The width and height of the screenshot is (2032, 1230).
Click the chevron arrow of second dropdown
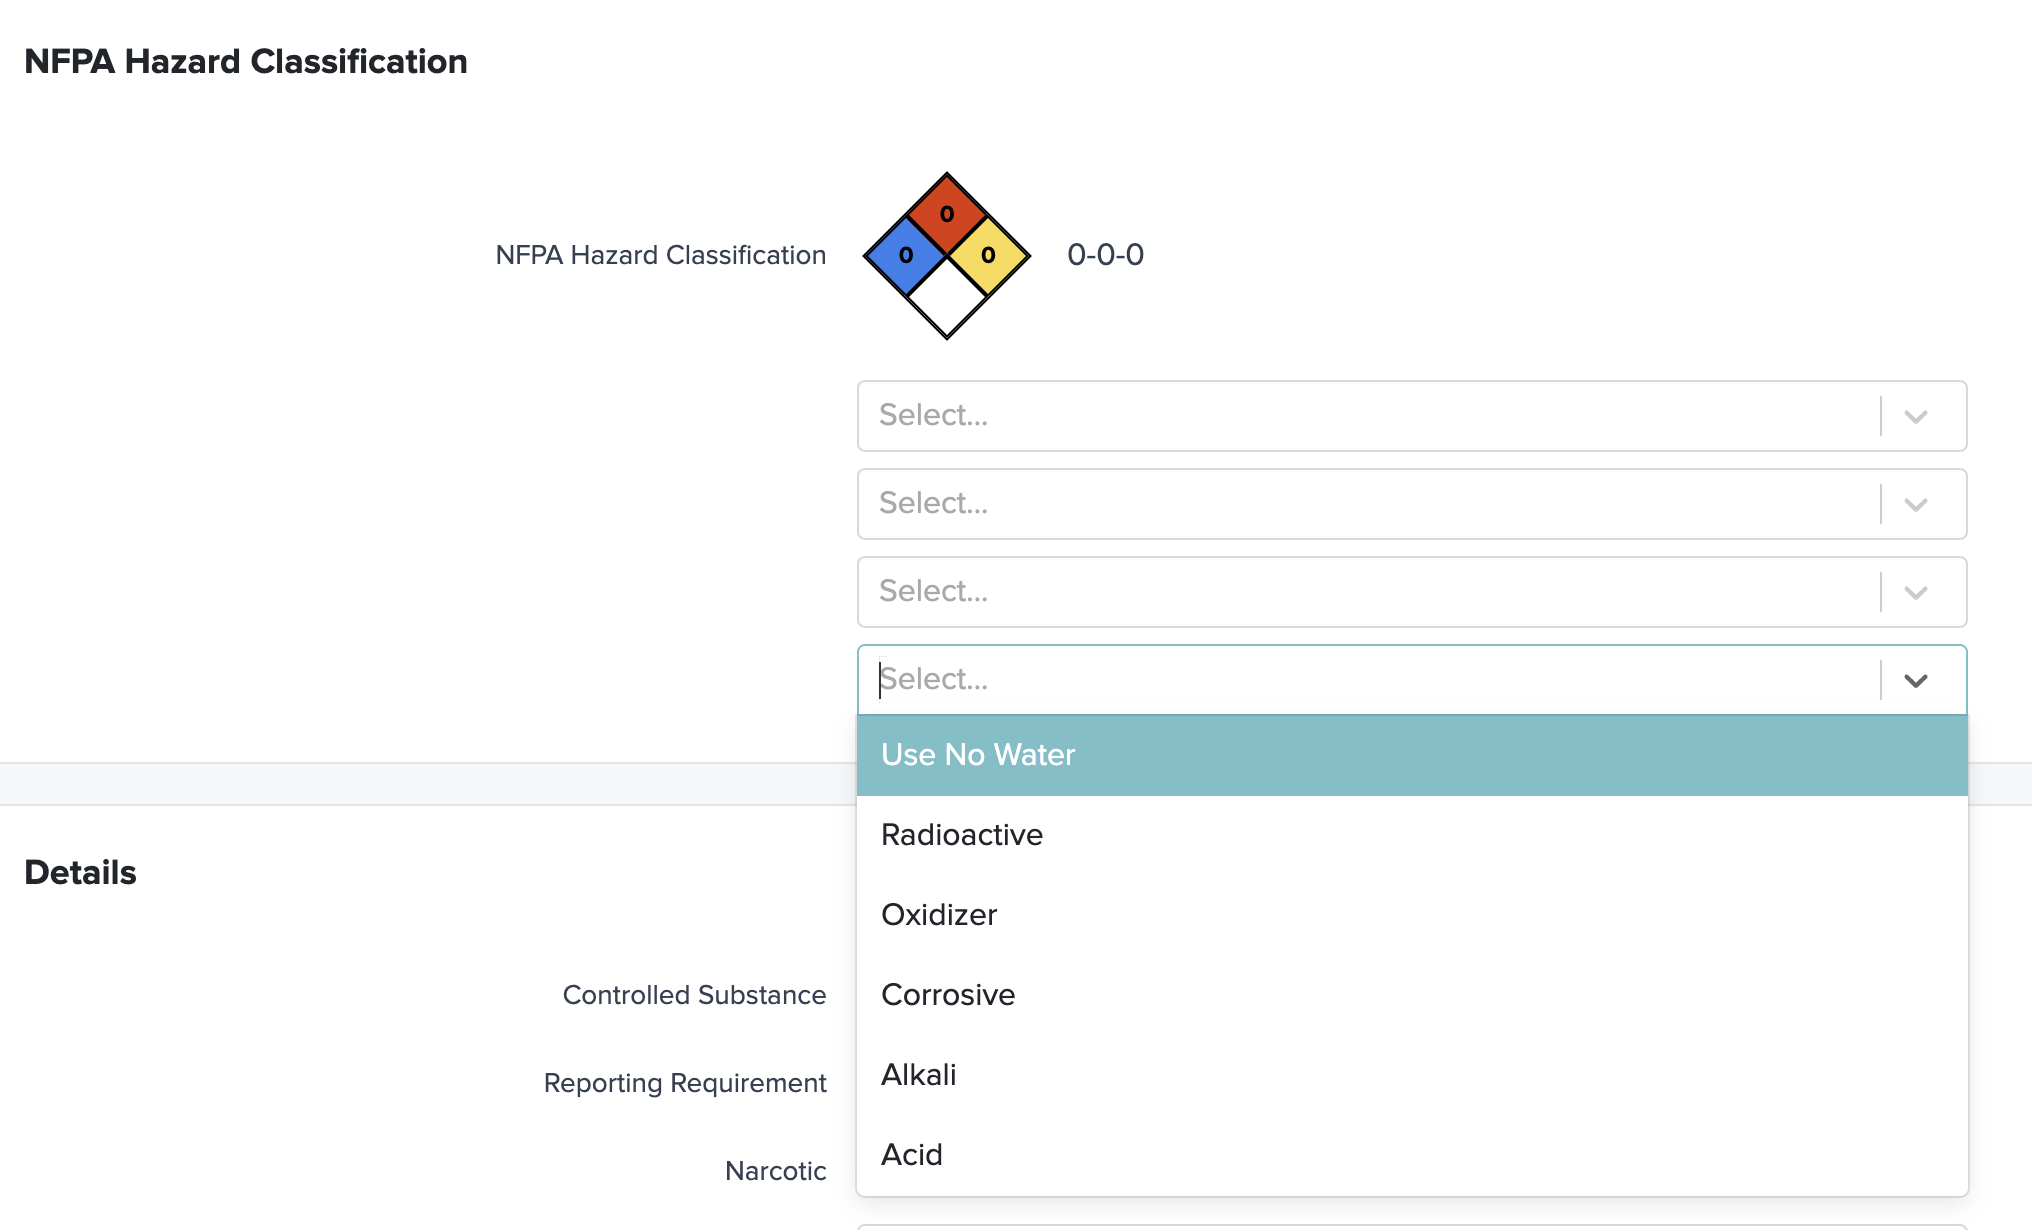coord(1915,504)
